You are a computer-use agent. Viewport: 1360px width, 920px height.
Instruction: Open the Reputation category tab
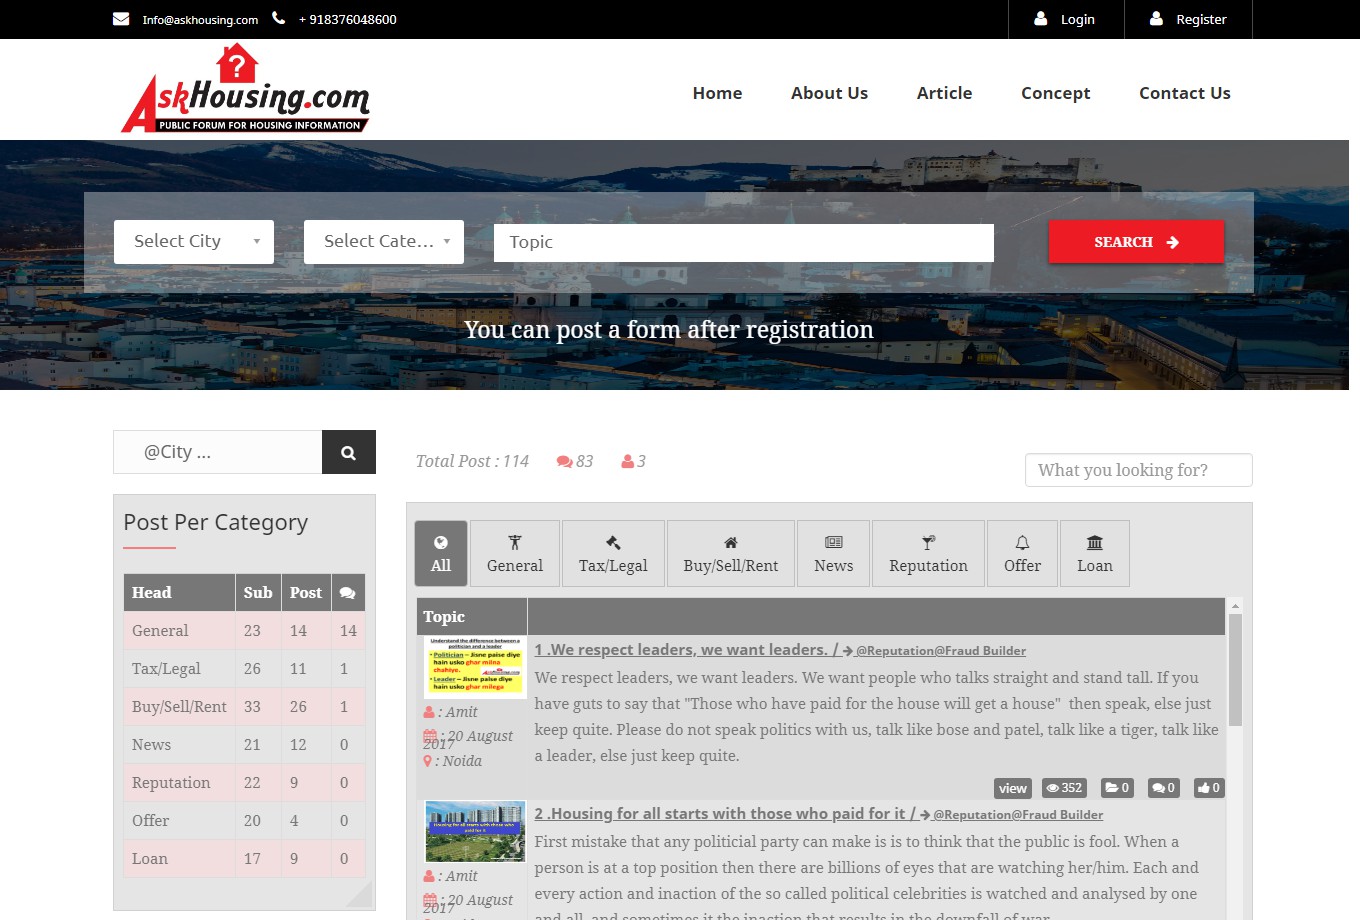928,553
